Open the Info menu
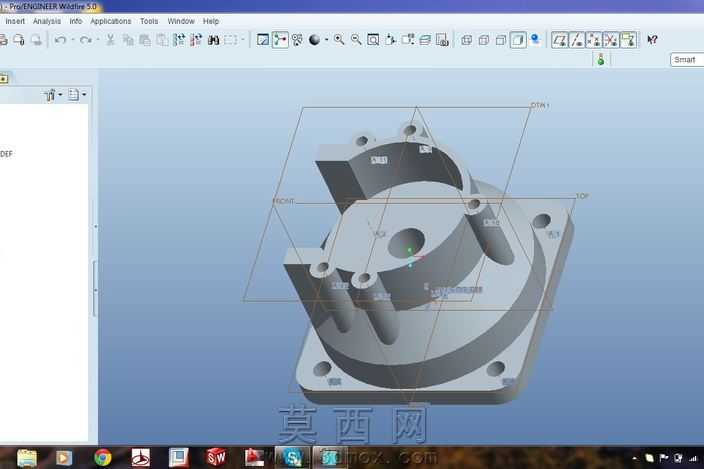 point(75,21)
